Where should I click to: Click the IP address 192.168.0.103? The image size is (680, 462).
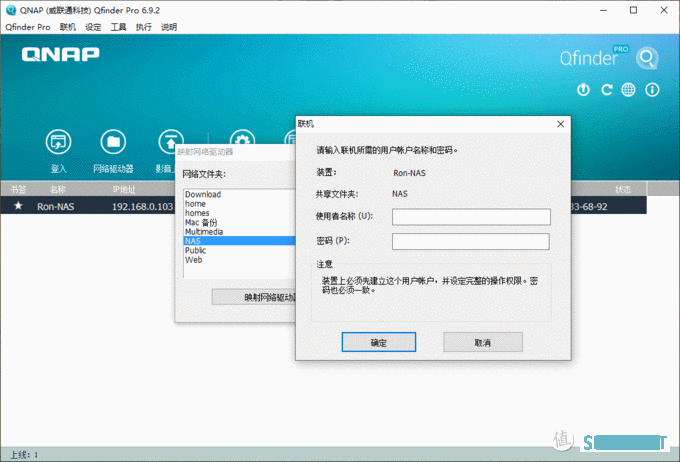[142, 206]
